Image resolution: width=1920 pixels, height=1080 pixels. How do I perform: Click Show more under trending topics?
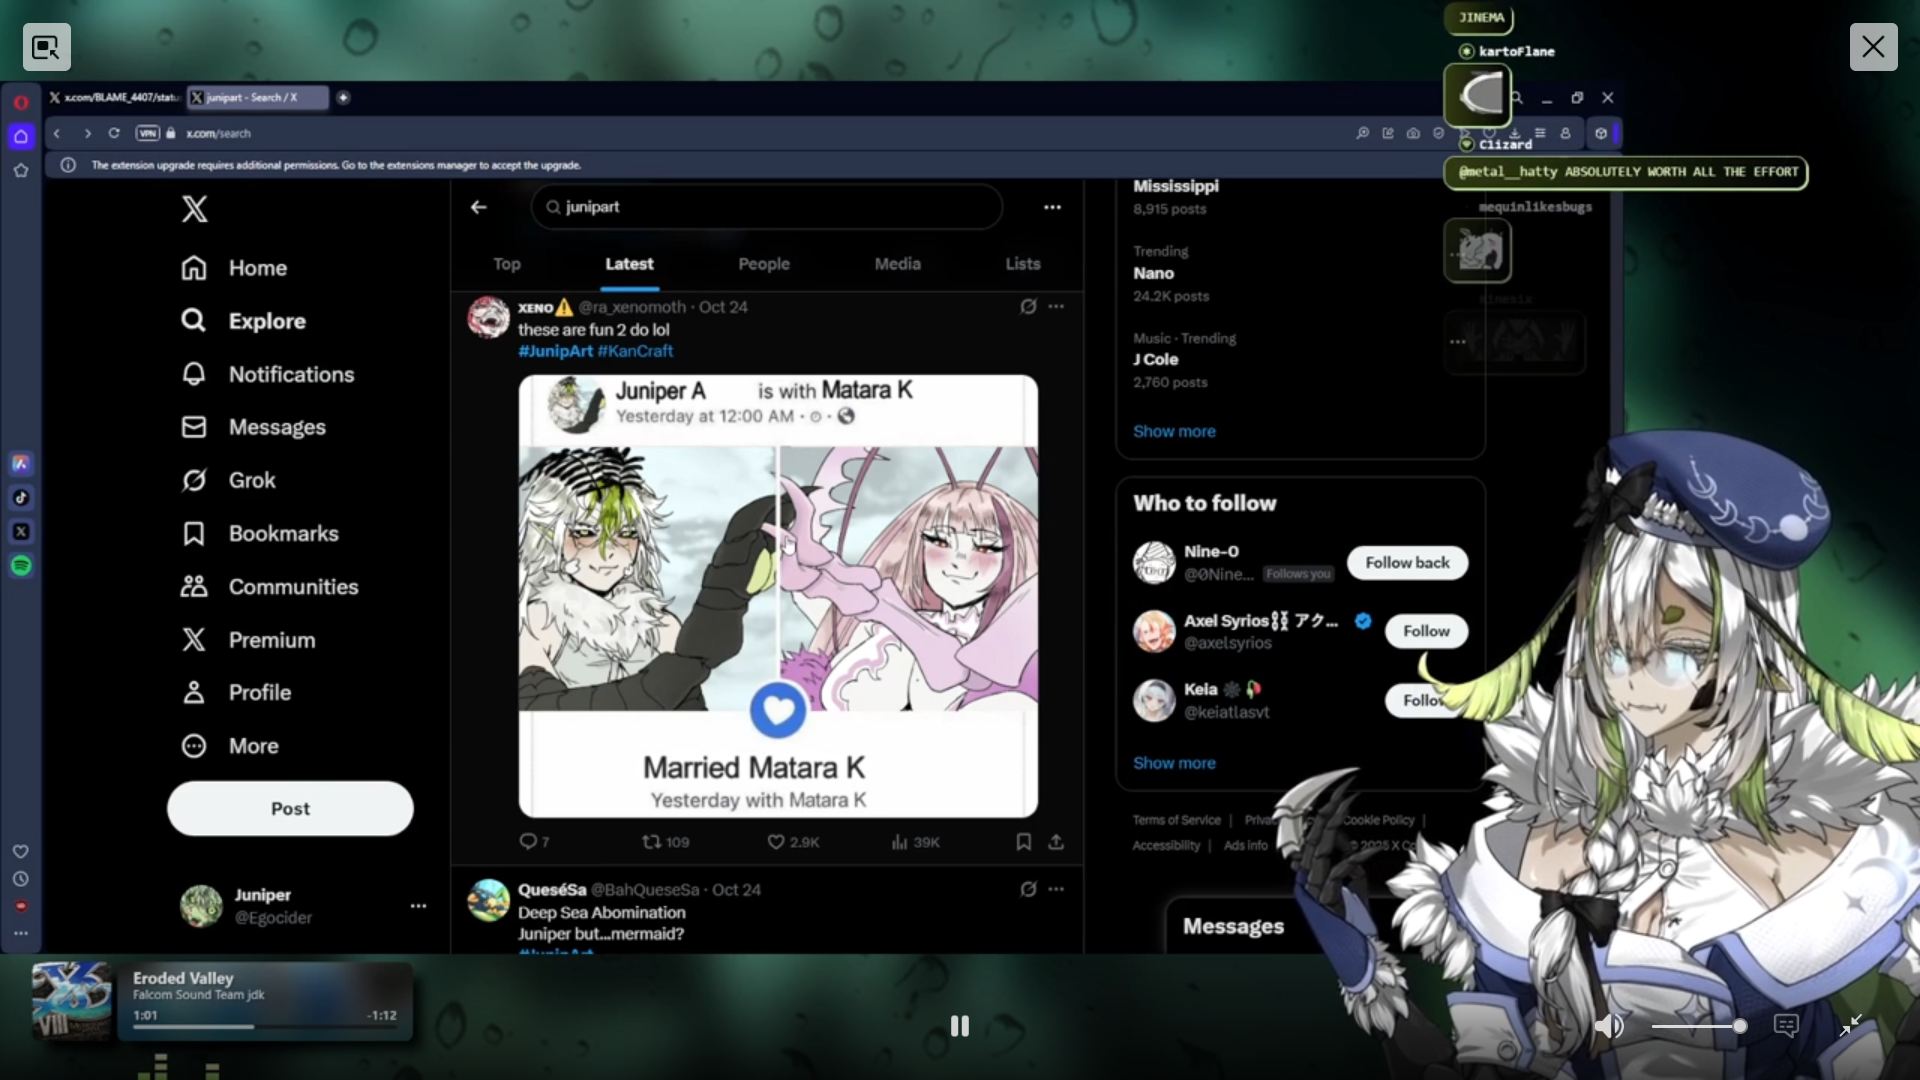tap(1174, 431)
